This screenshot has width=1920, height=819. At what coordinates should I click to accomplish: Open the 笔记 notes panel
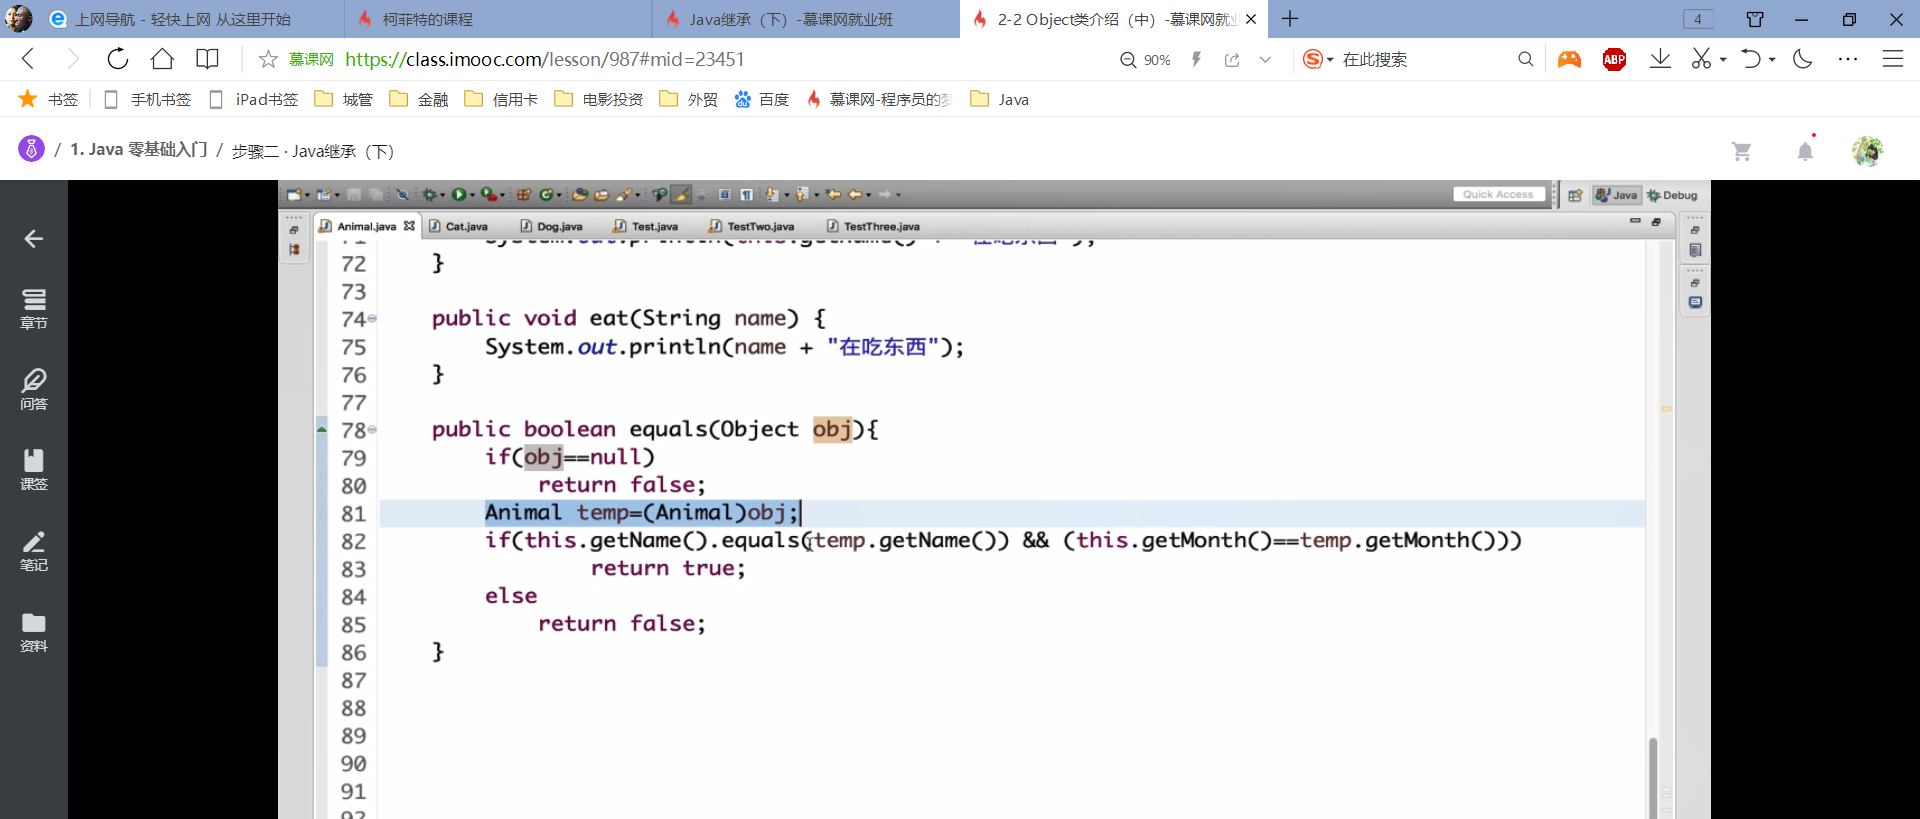point(33,551)
